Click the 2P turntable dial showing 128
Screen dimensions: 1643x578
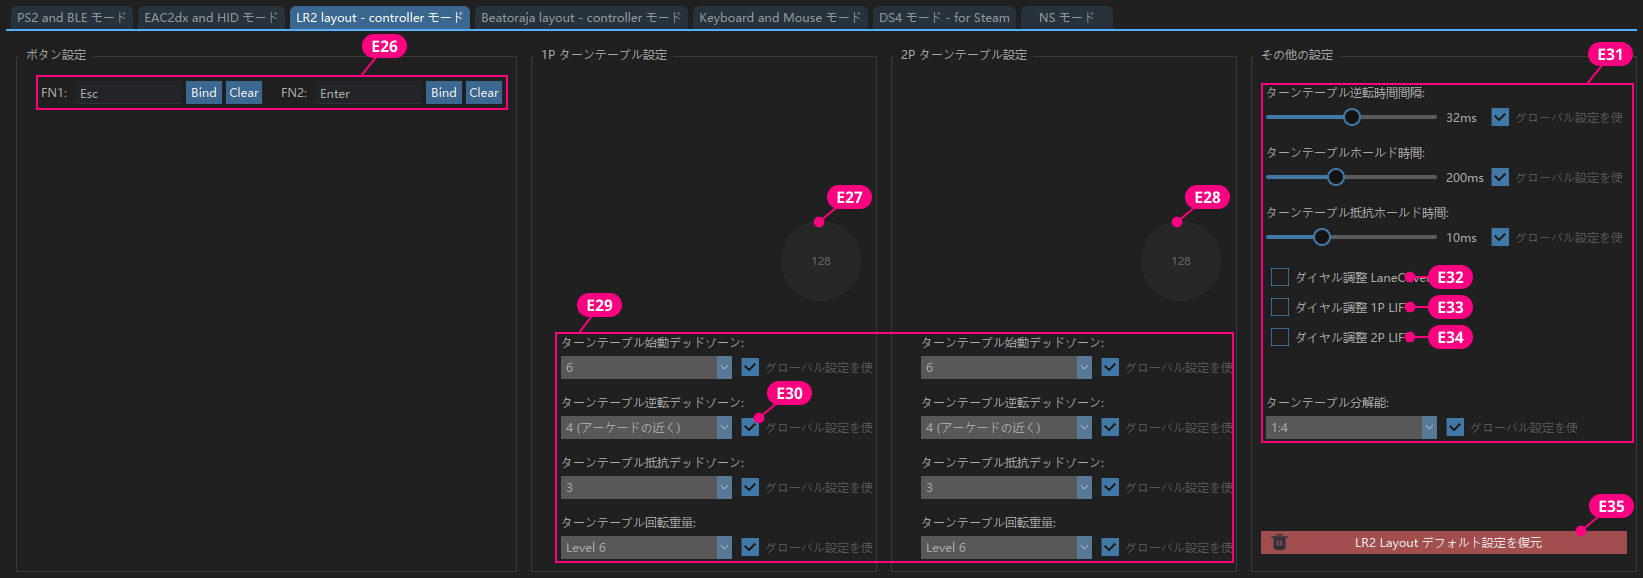click(x=1180, y=261)
